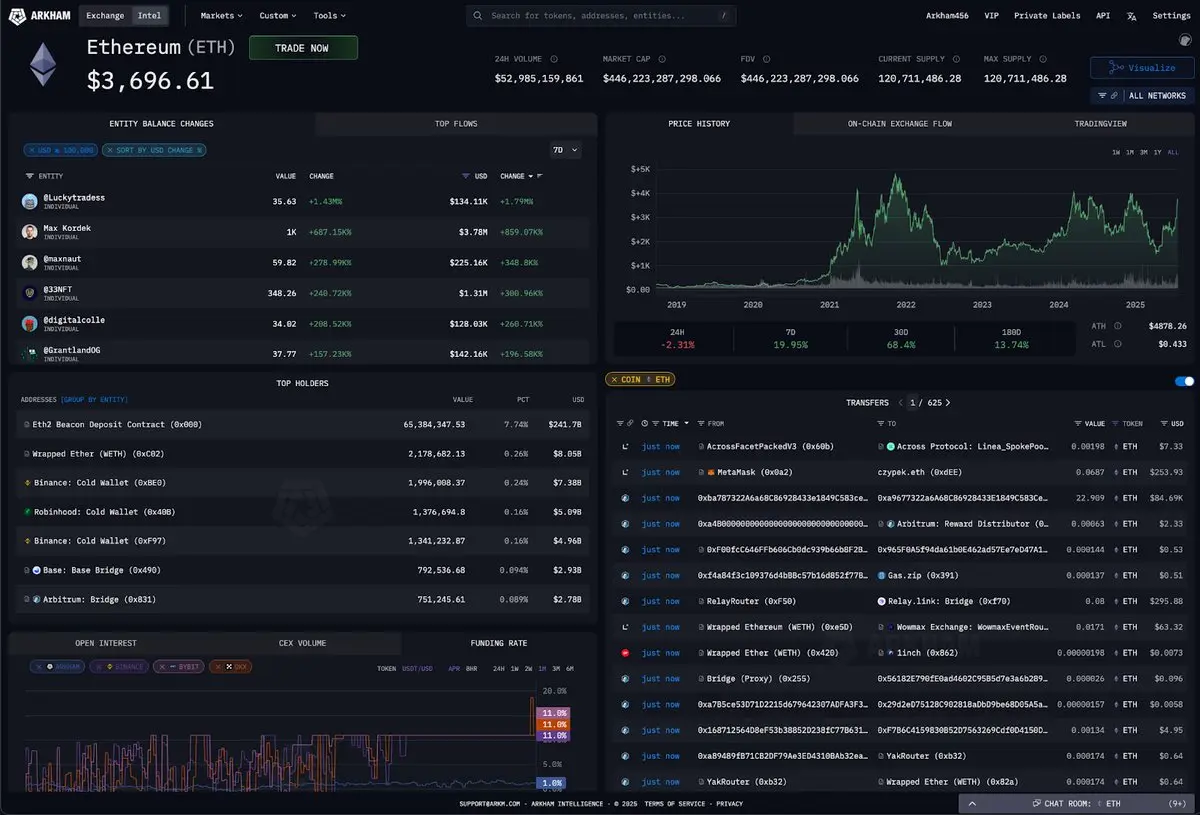The height and width of the screenshot is (815, 1200).
Task: Open the language translate icon
Action: 1131,16
